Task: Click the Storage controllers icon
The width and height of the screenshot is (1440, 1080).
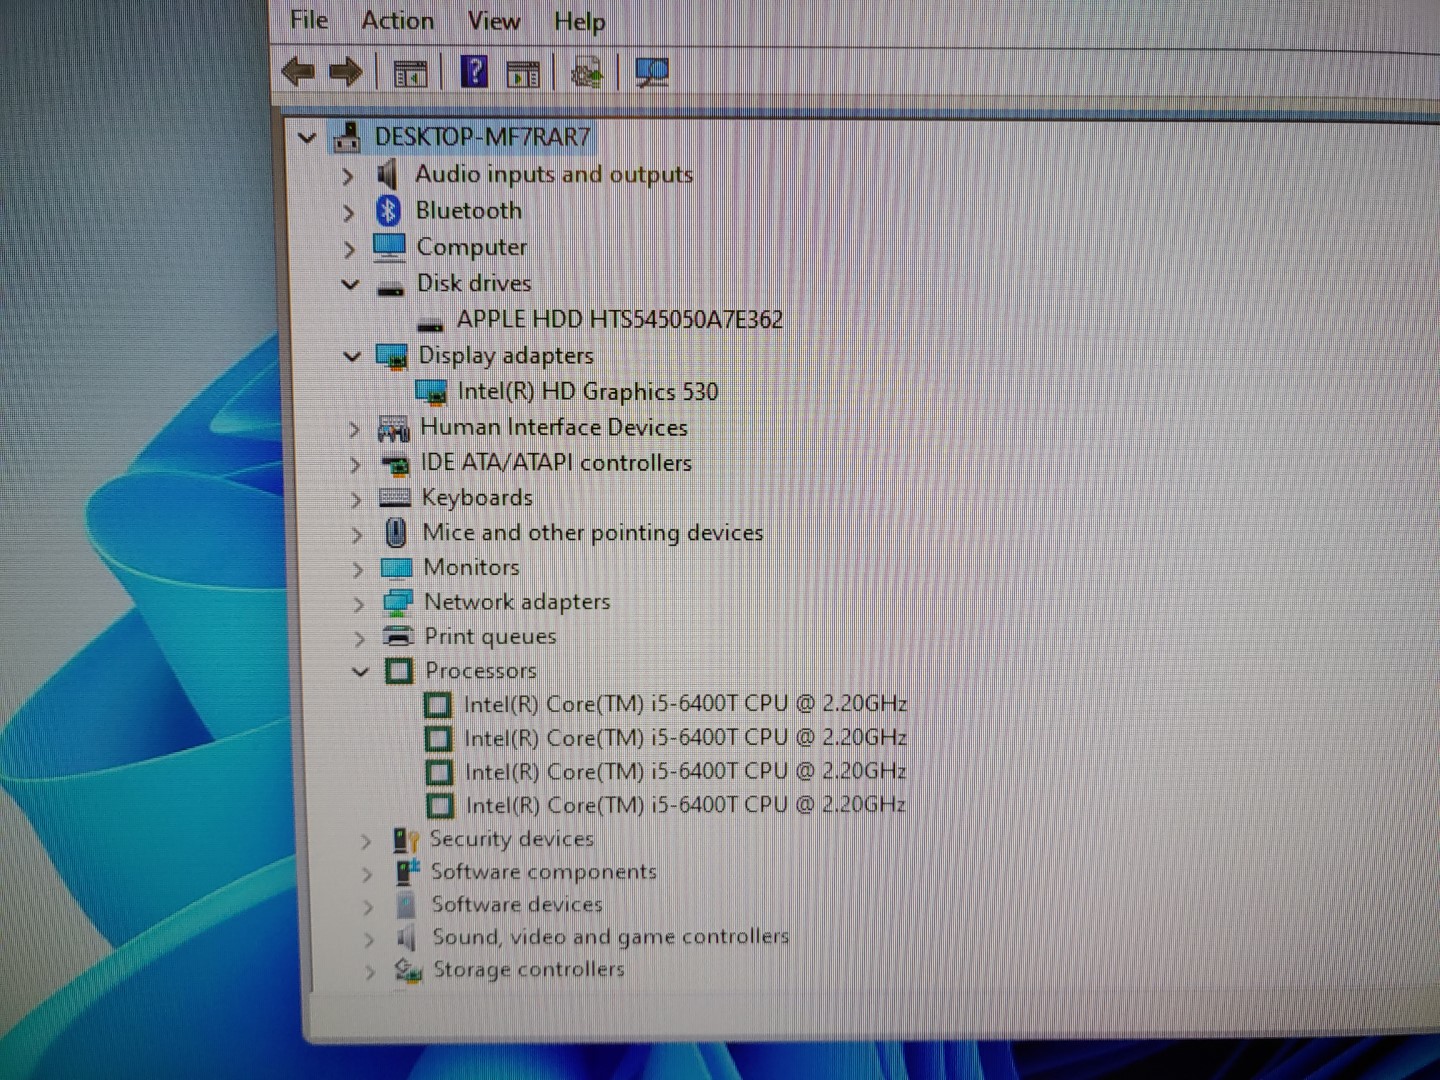Action: pyautogui.click(x=408, y=969)
